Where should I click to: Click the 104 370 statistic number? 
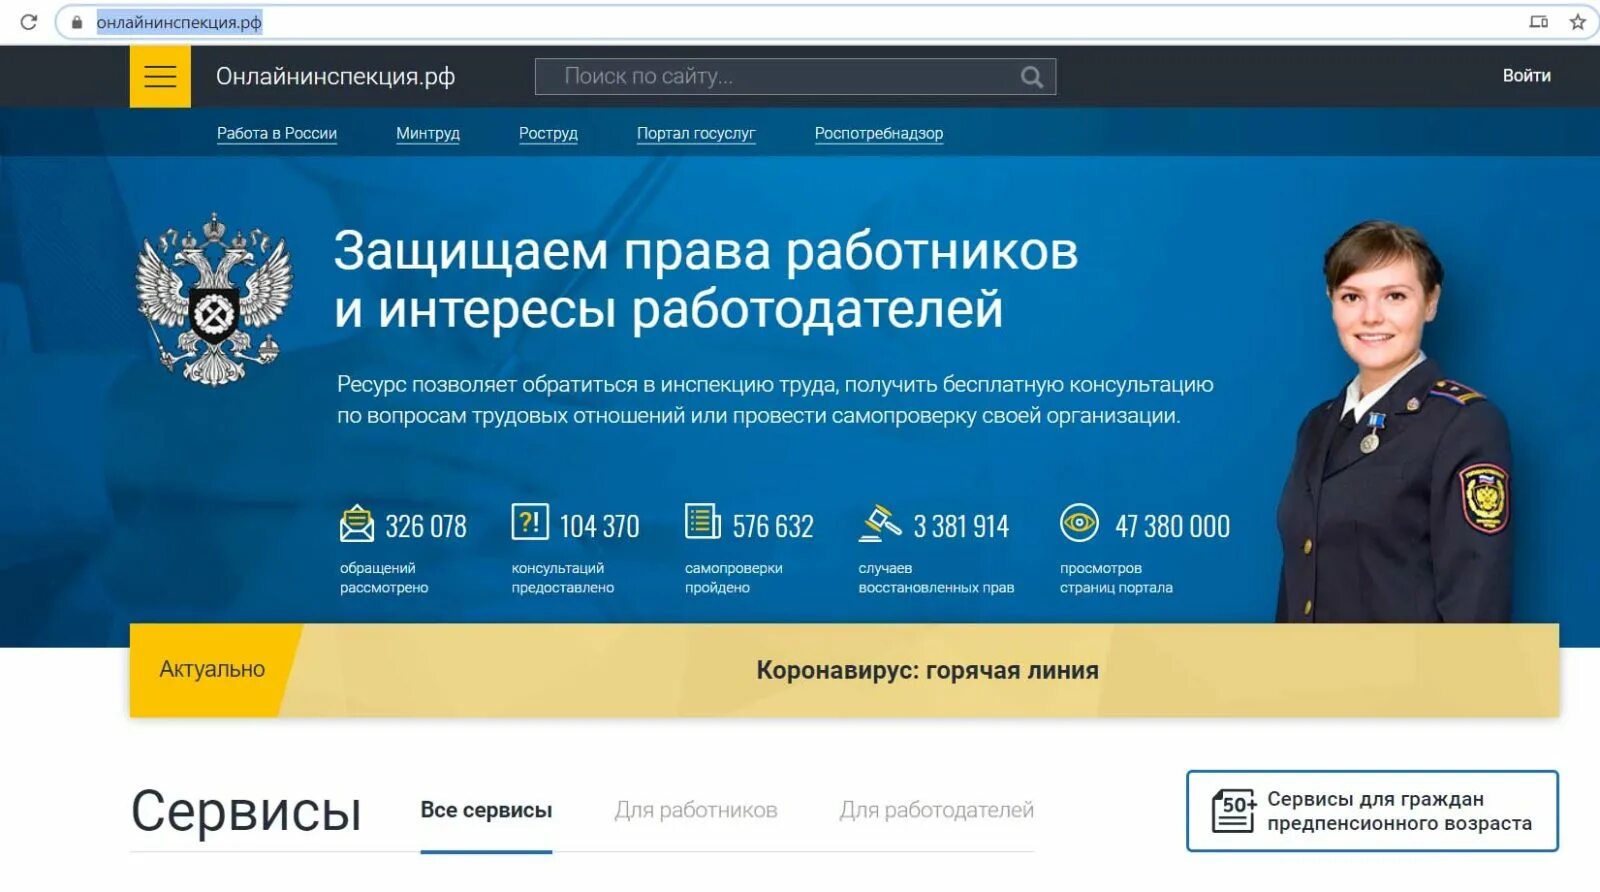[599, 526]
